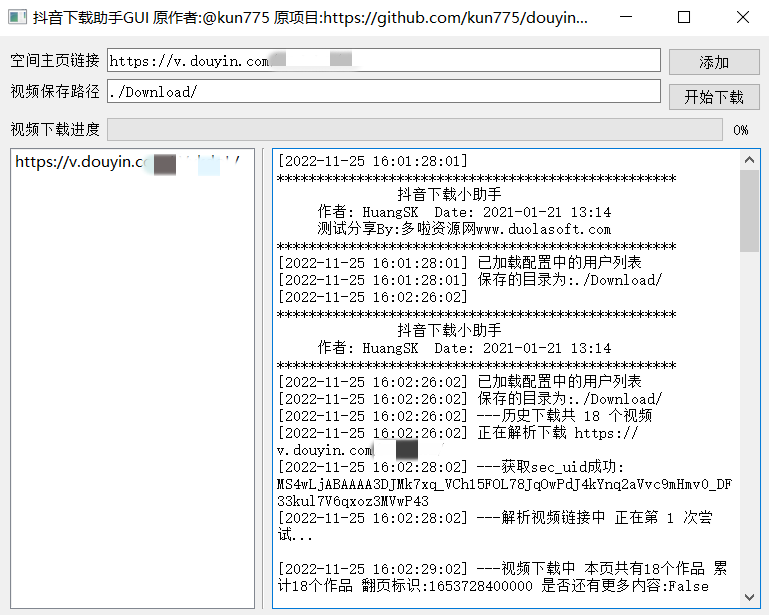This screenshot has height=615, width=769.
Task: Focus the 空间主页链接 input field
Action: tap(384, 60)
